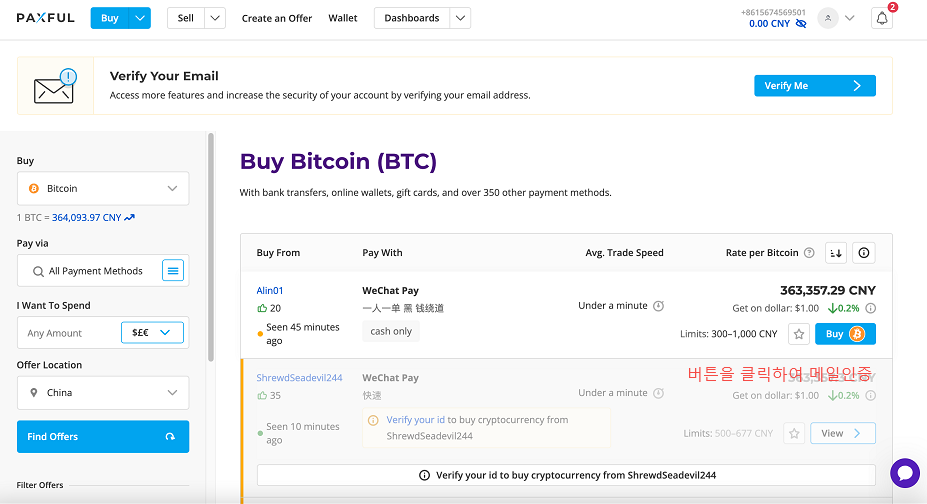Viewport: 927px width, 504px height.
Task: Click the cash only tag
Action: pyautogui.click(x=391, y=331)
